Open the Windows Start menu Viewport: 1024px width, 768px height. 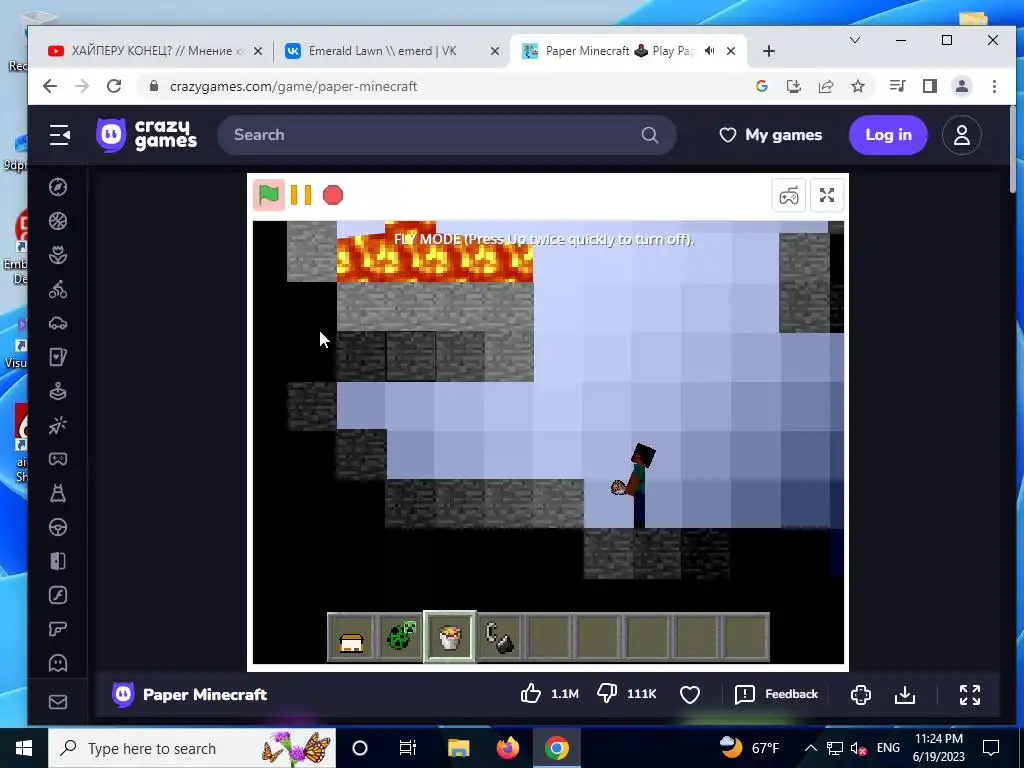pyautogui.click(x=24, y=748)
